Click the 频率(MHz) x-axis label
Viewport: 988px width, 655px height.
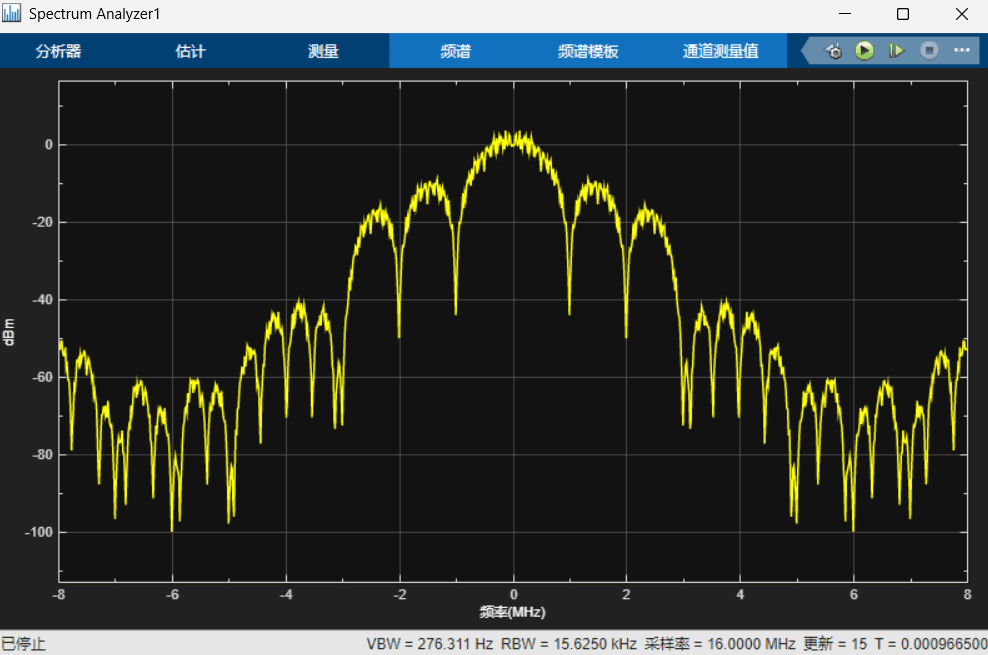[x=512, y=612]
